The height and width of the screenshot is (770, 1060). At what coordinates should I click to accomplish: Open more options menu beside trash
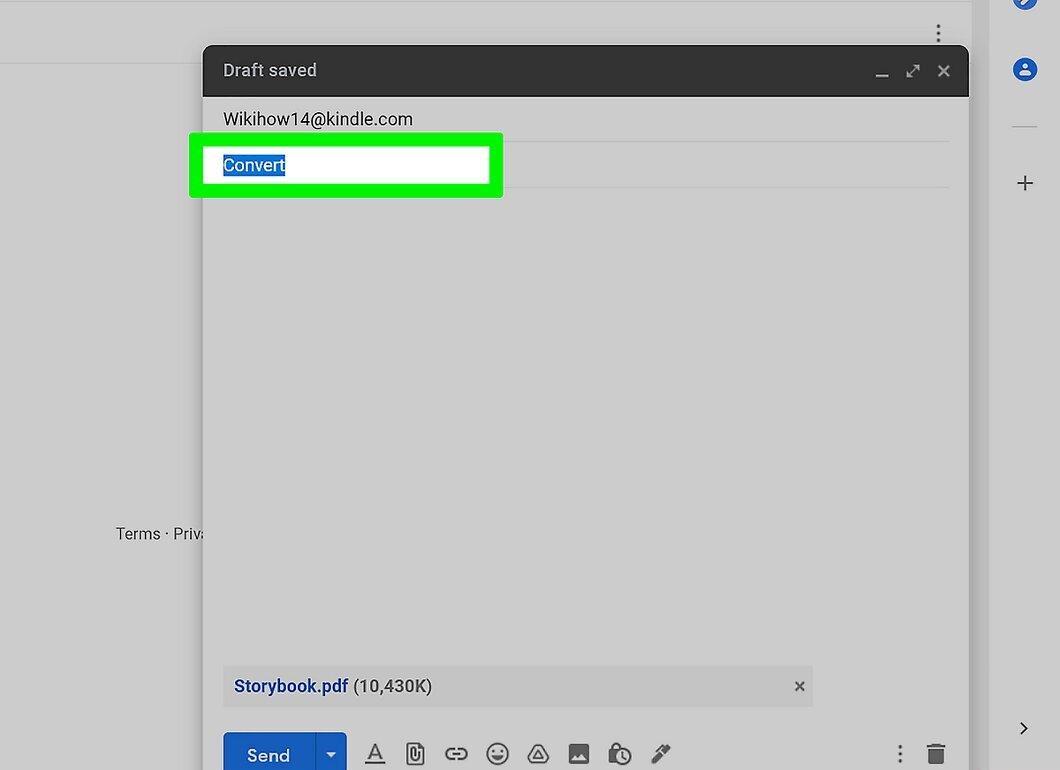[900, 753]
